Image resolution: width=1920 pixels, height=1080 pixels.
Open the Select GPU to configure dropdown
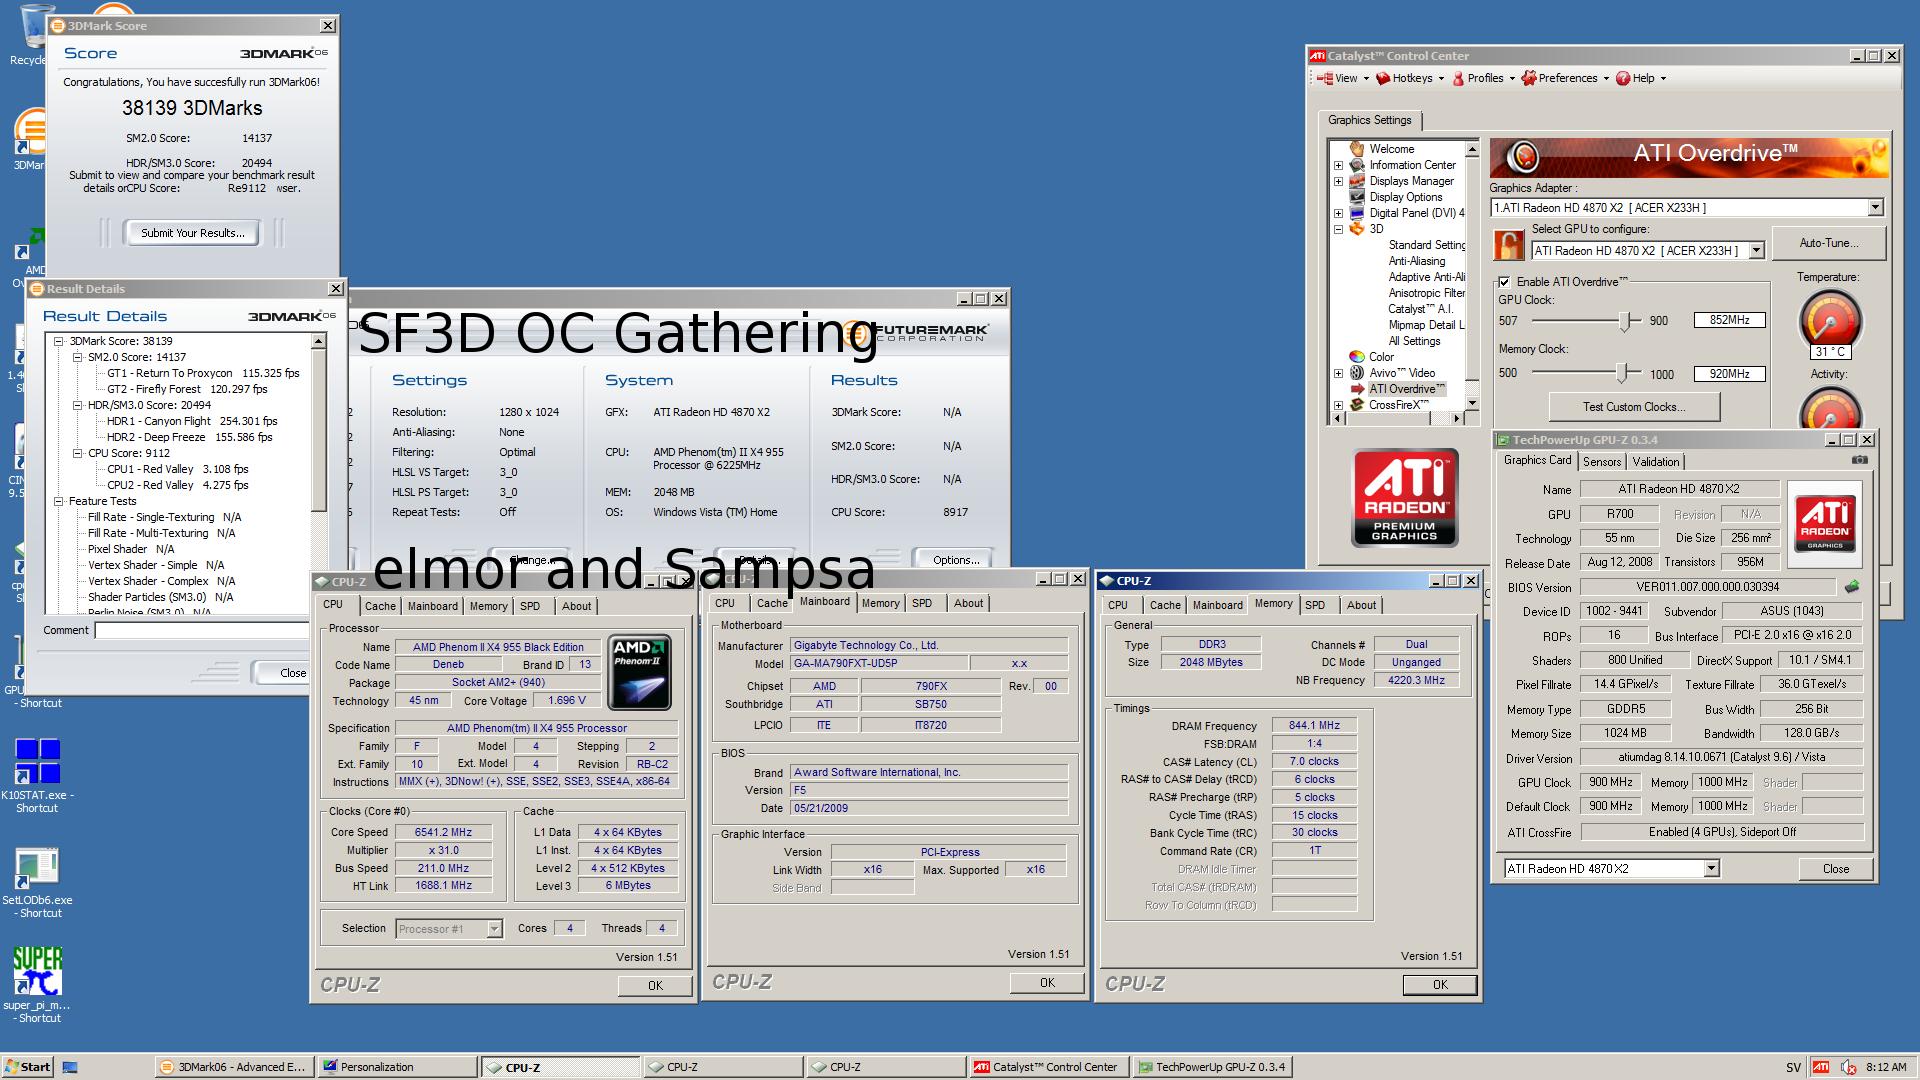click(1757, 251)
